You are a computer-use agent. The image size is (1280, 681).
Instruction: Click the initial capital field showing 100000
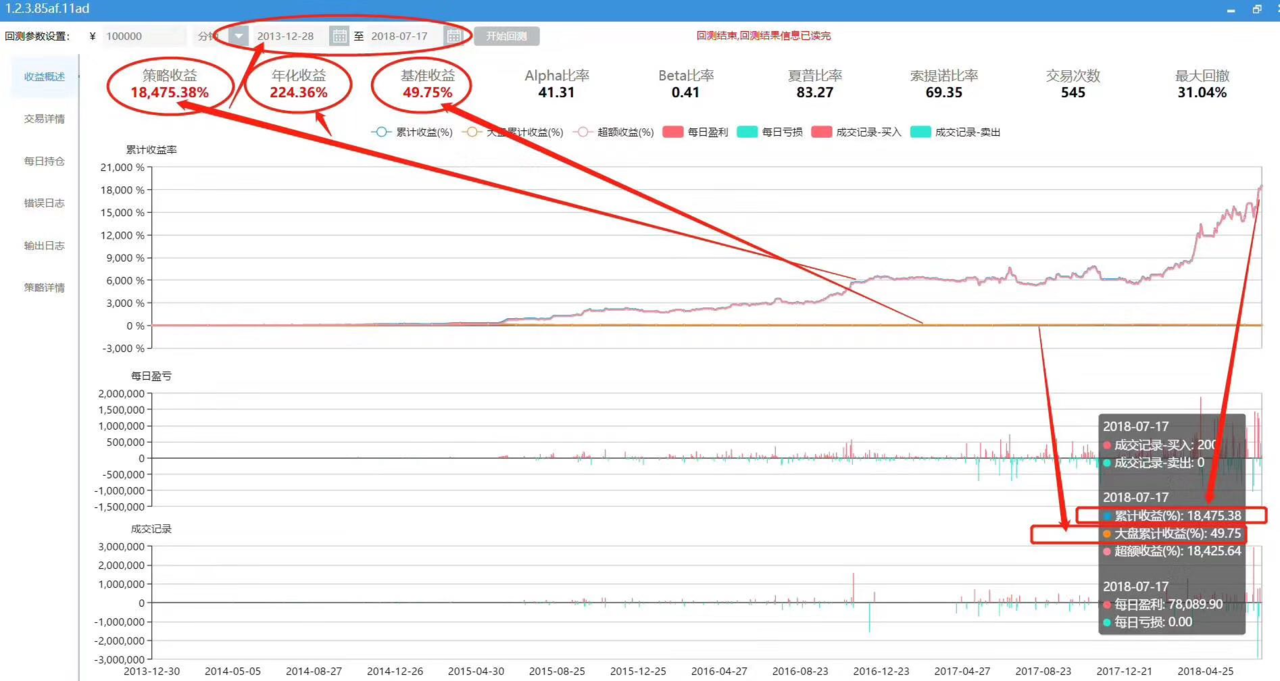[x=142, y=36]
